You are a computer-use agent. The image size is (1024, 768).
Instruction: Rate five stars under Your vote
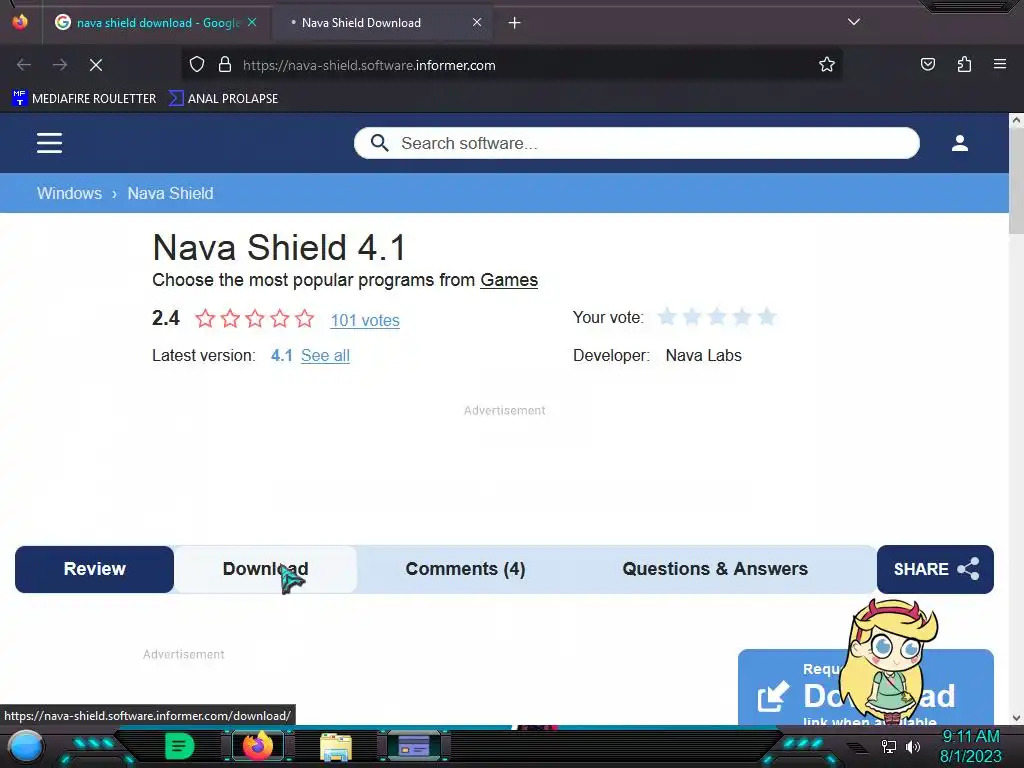pyautogui.click(x=767, y=317)
